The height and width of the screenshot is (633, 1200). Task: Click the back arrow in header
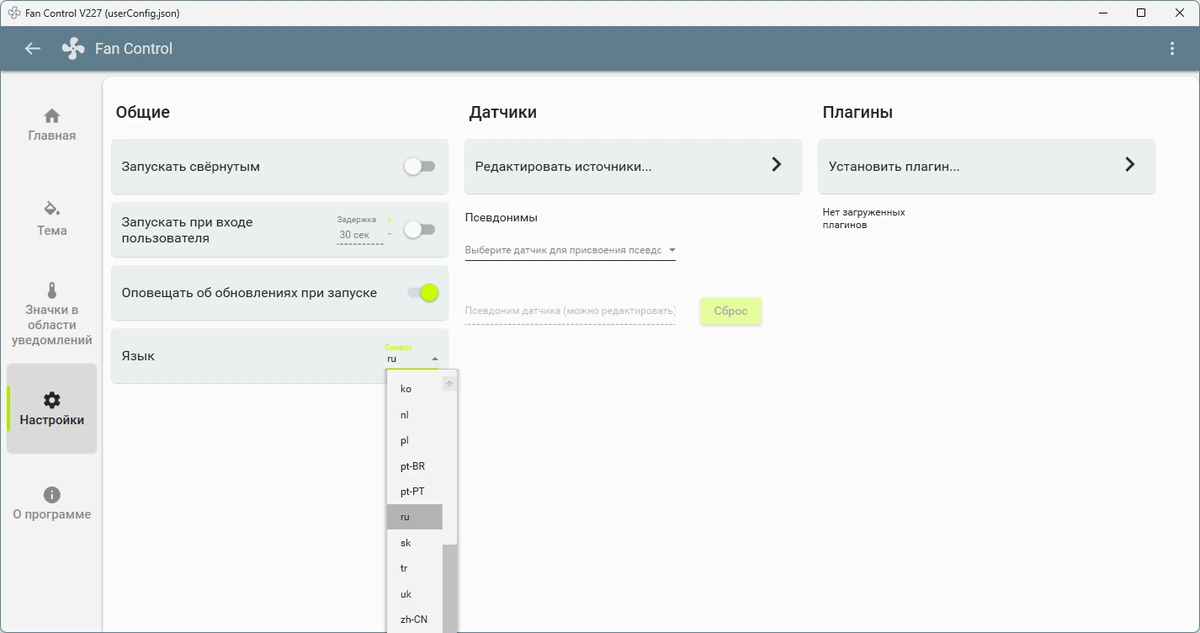(x=33, y=48)
